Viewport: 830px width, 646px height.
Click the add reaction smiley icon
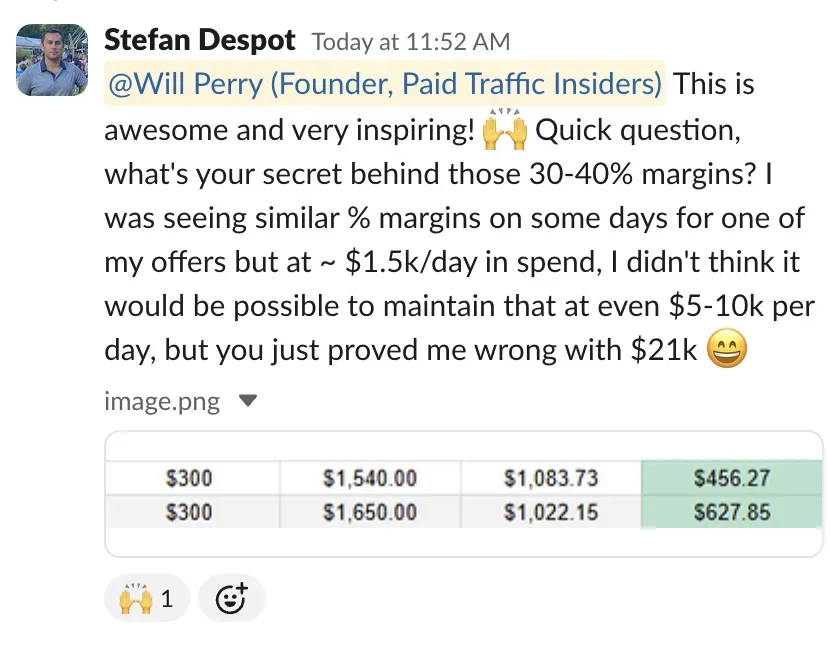(x=231, y=599)
